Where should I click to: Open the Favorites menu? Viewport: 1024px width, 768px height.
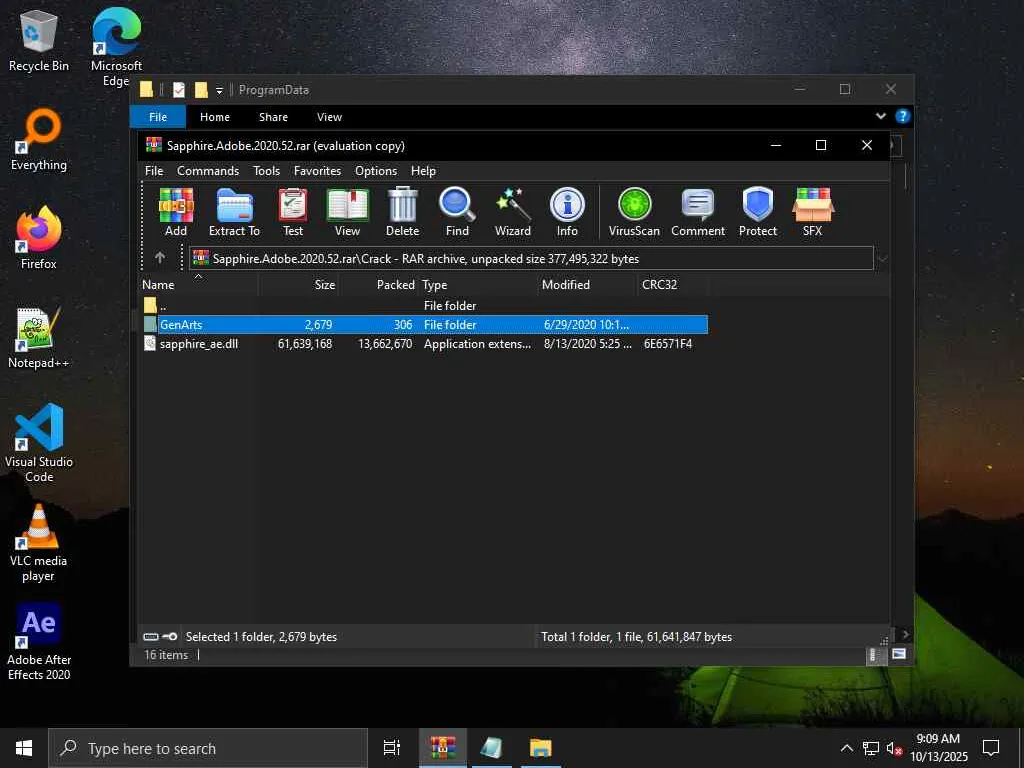pos(317,170)
